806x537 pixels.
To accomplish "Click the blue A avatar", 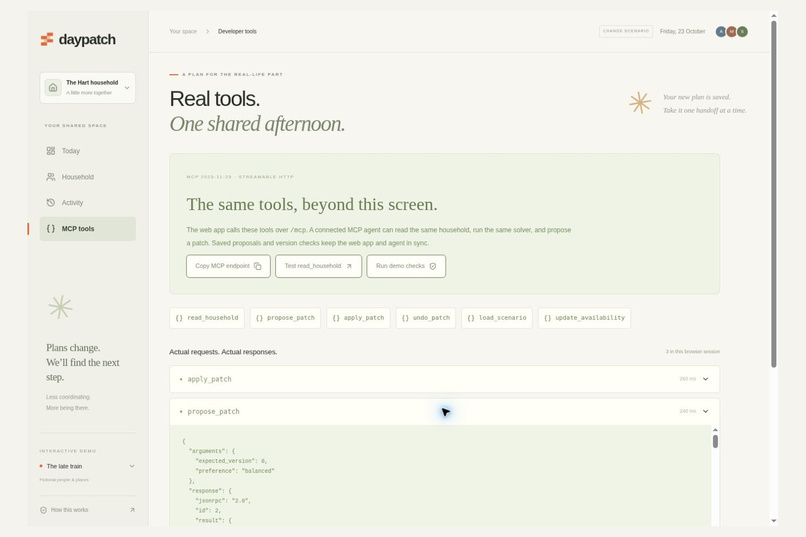I will [x=721, y=32].
